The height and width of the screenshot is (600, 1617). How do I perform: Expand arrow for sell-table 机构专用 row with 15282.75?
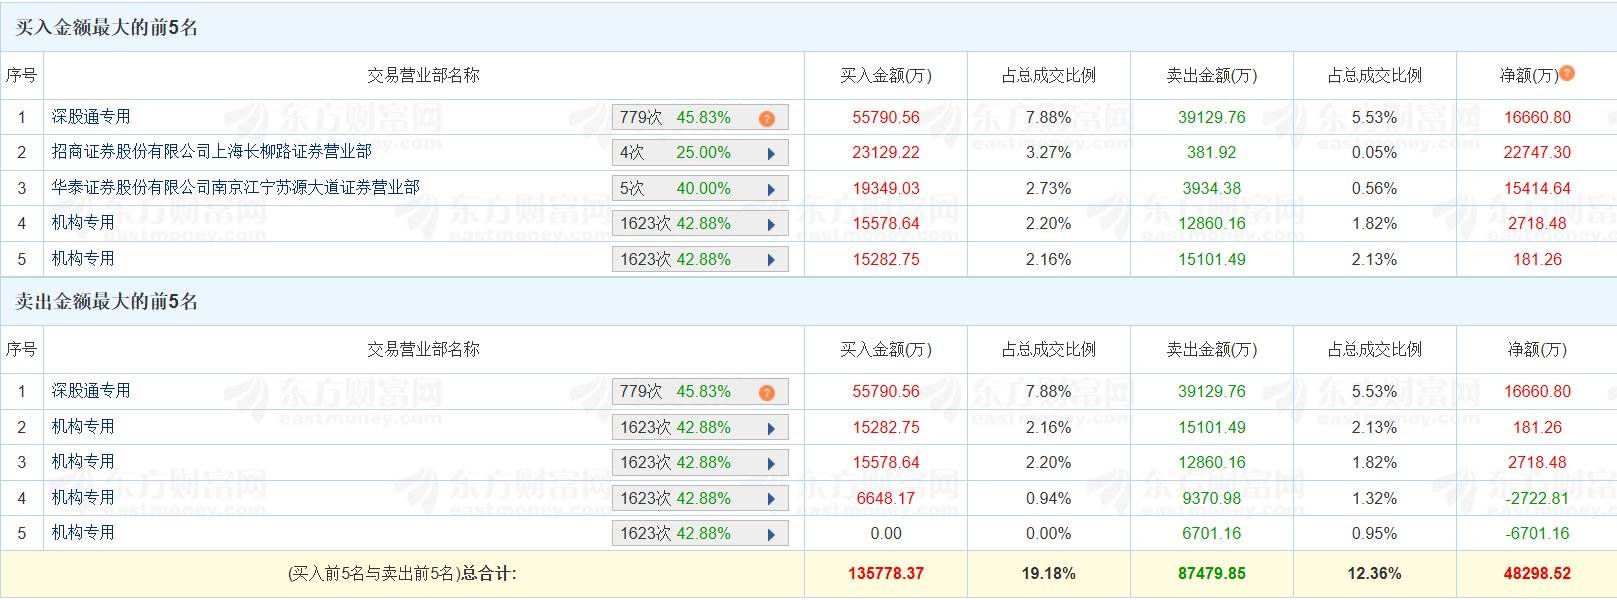771,429
